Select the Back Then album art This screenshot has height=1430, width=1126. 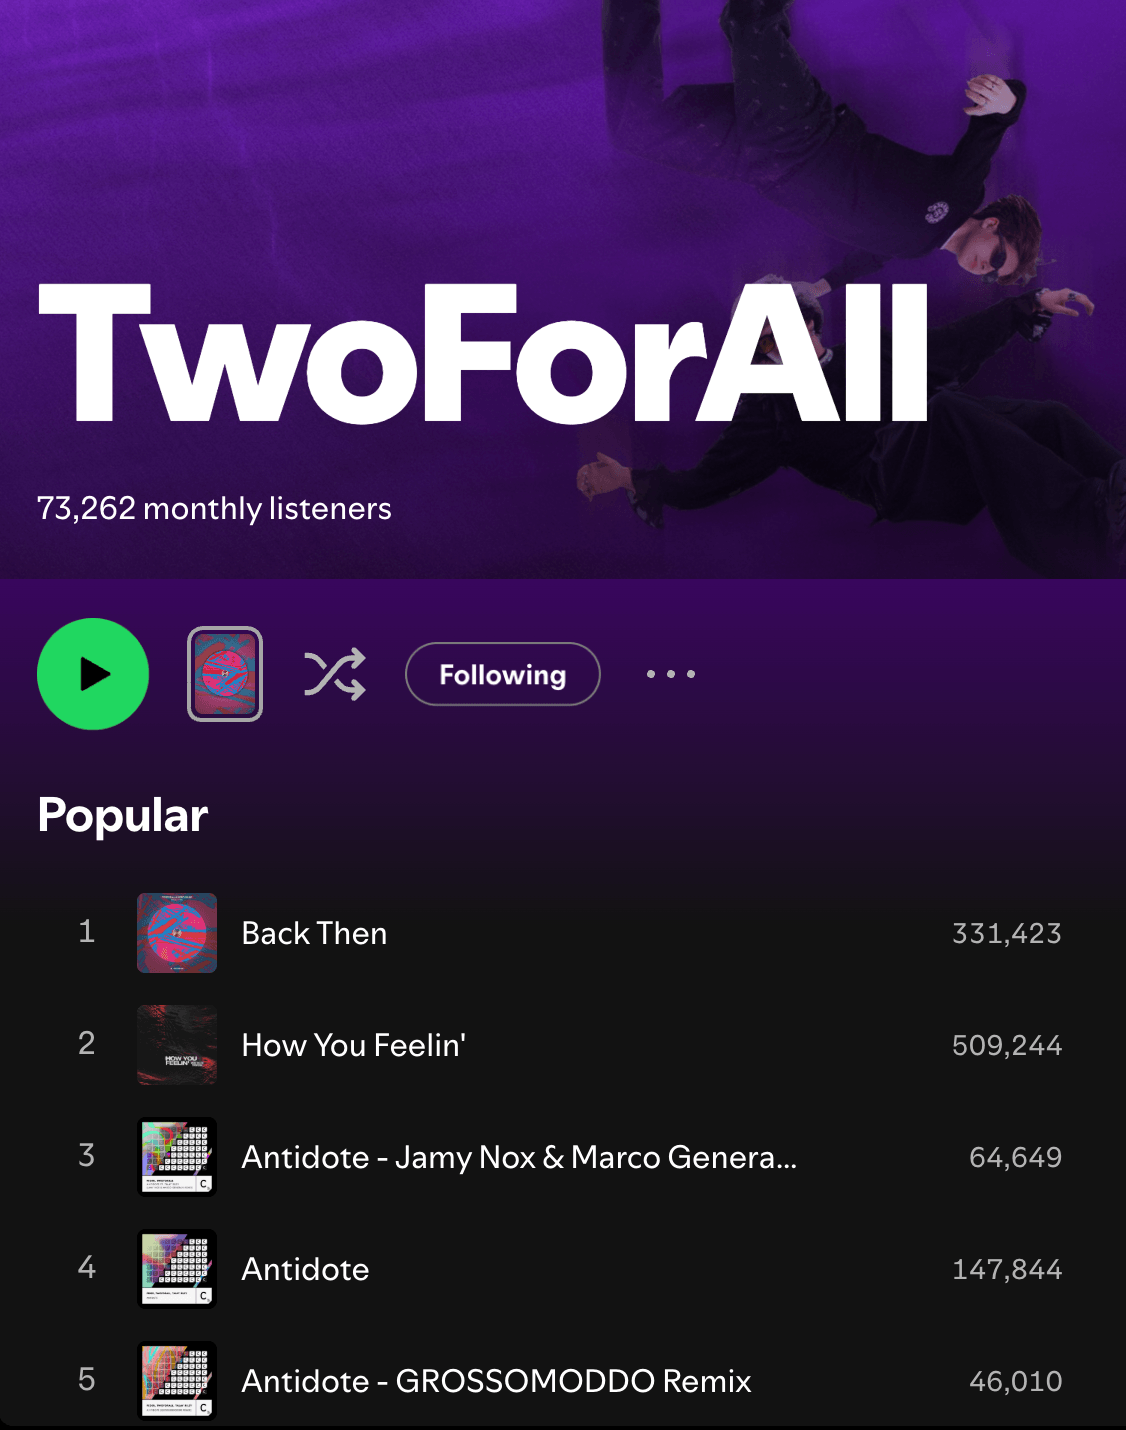[177, 933]
